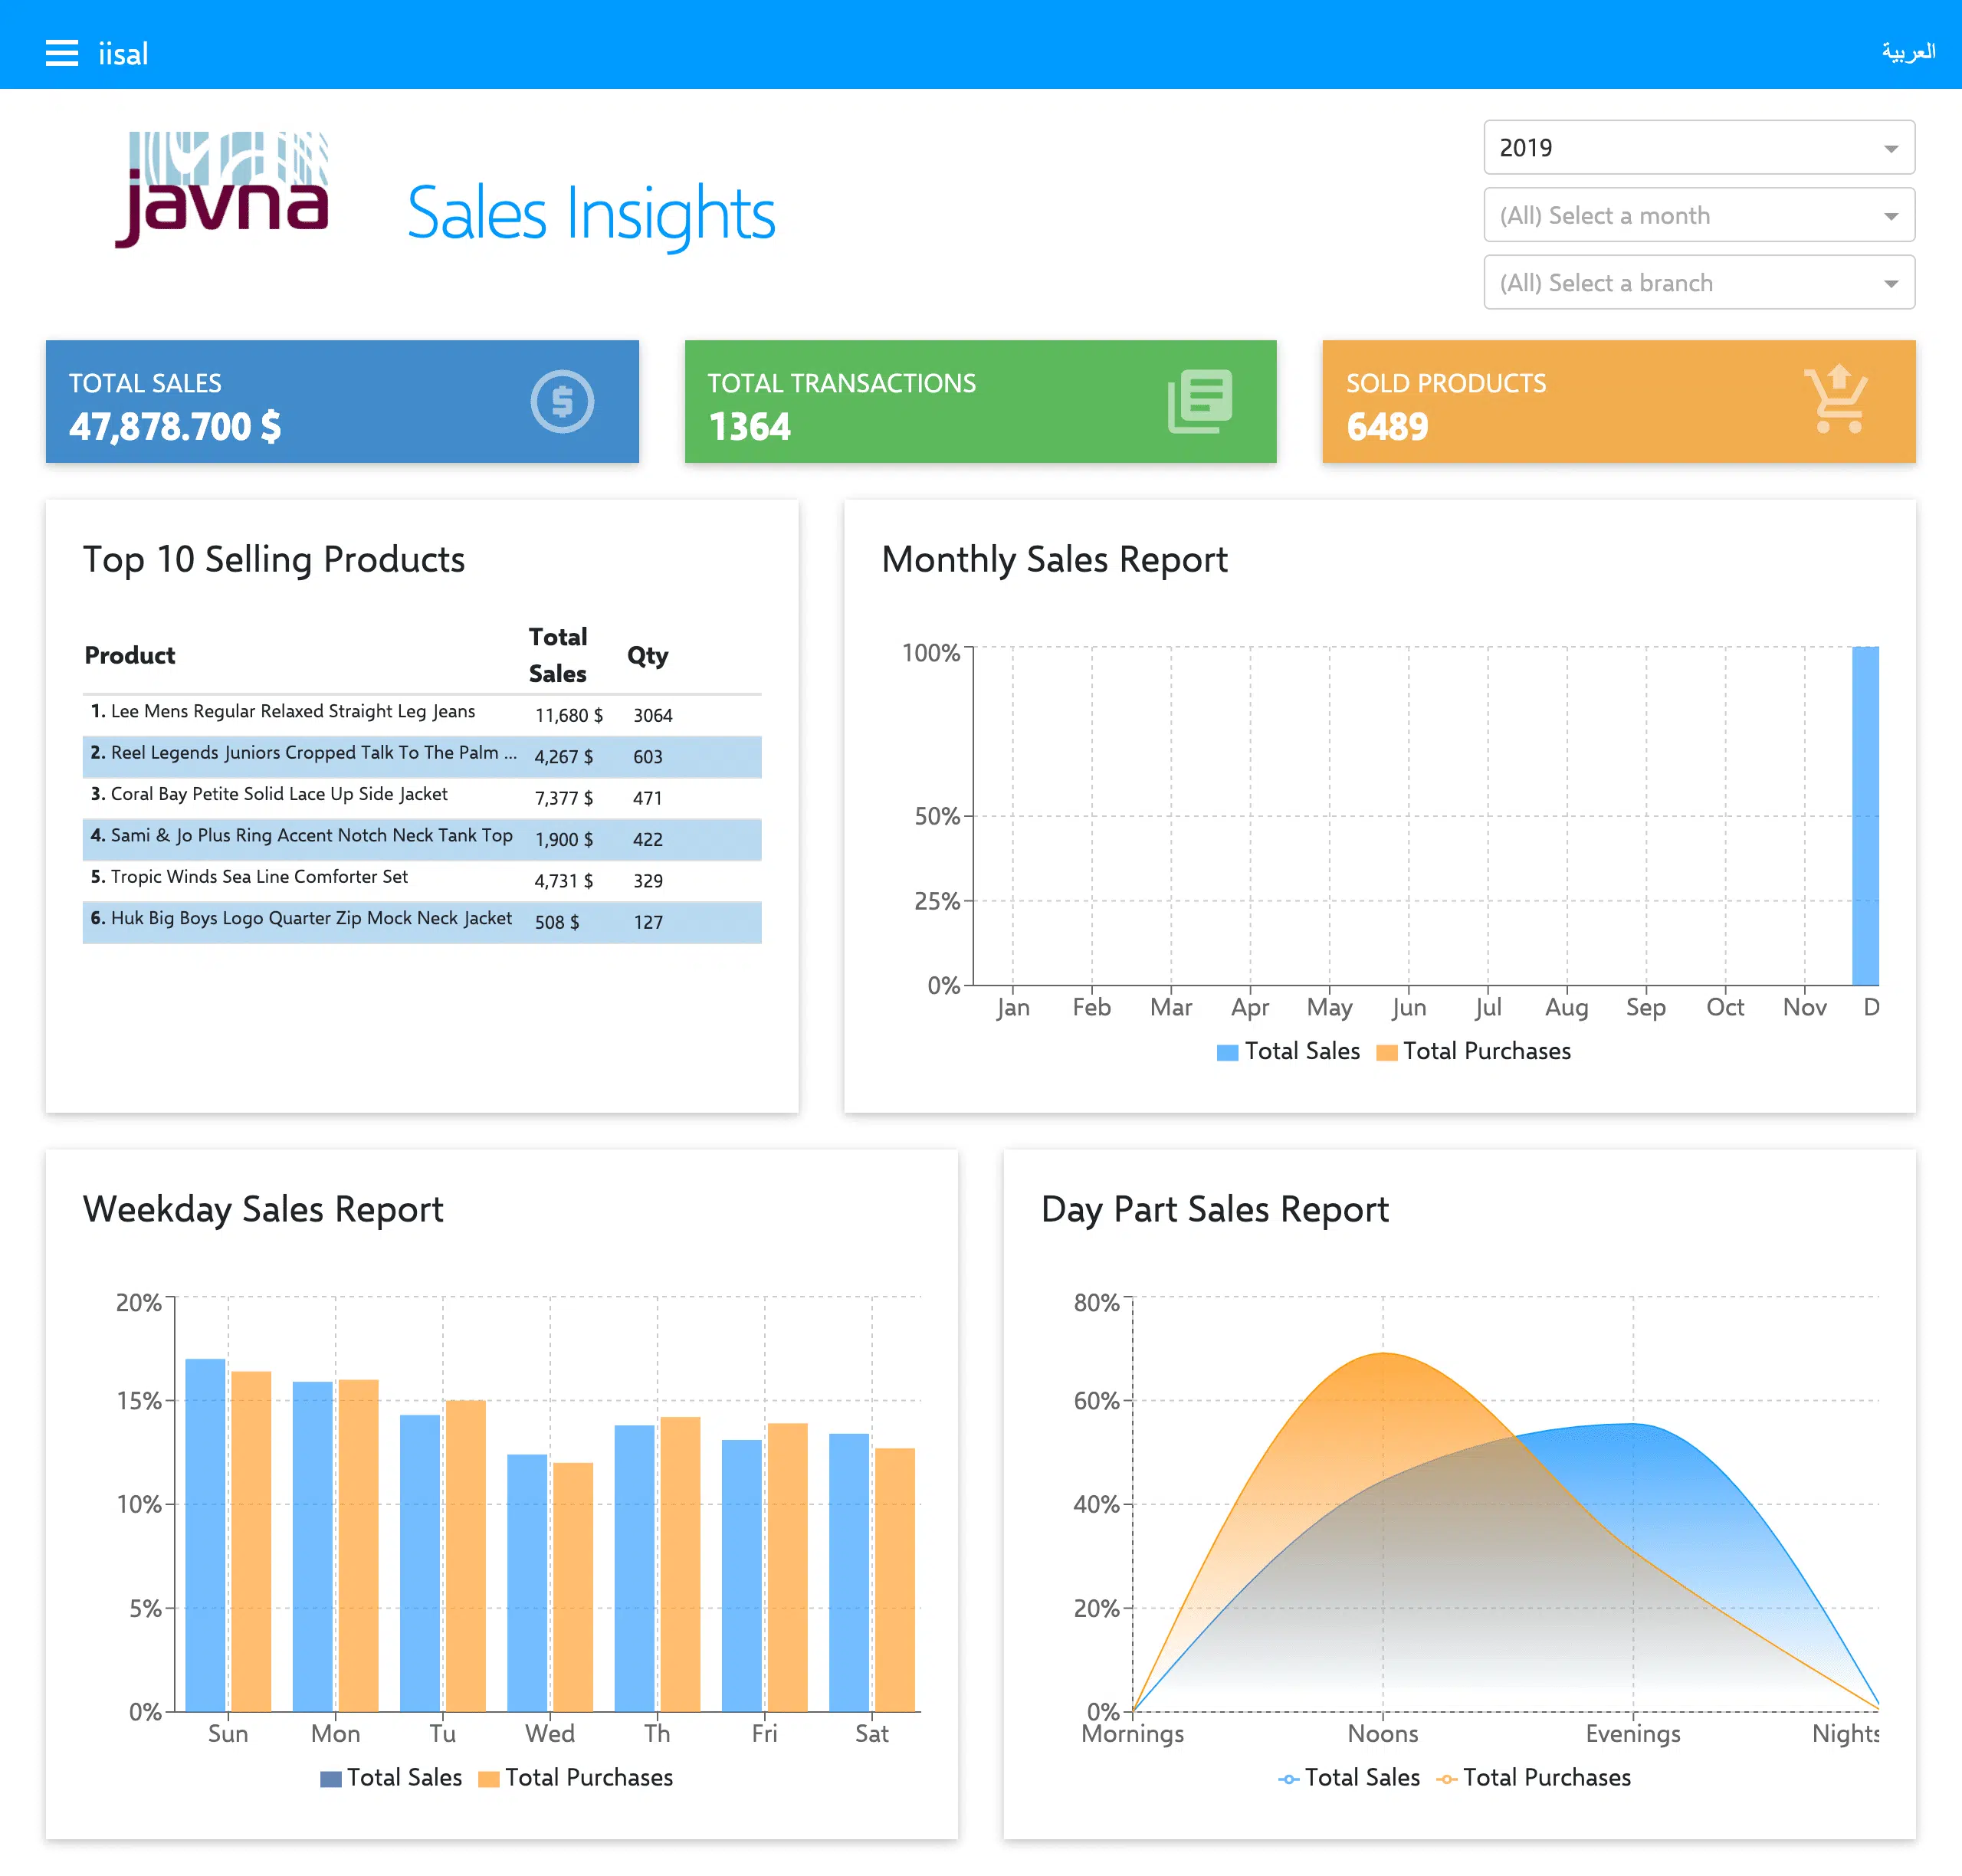
Task: Click the shopping cart icon on Sold Products
Action: (1836, 400)
